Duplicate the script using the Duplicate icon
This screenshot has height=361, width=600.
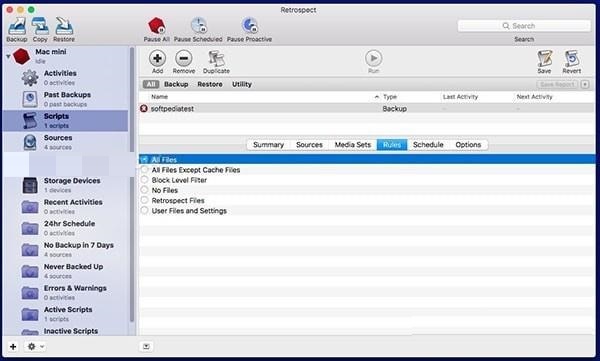click(x=216, y=59)
